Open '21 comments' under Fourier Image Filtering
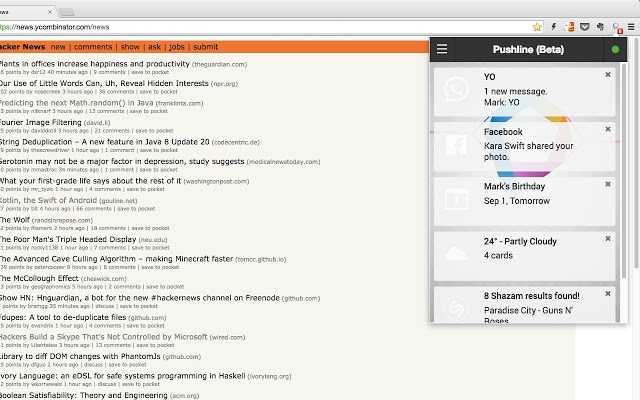The height and width of the screenshot is (400, 640). click(x=112, y=131)
